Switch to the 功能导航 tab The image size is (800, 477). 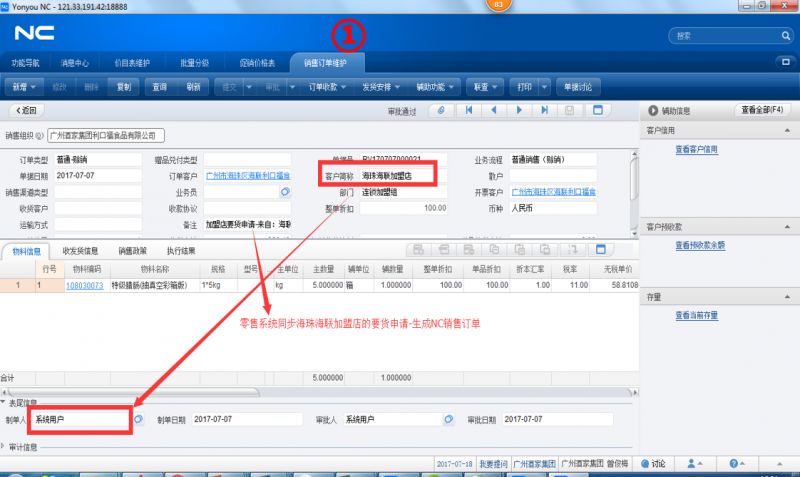26,63
